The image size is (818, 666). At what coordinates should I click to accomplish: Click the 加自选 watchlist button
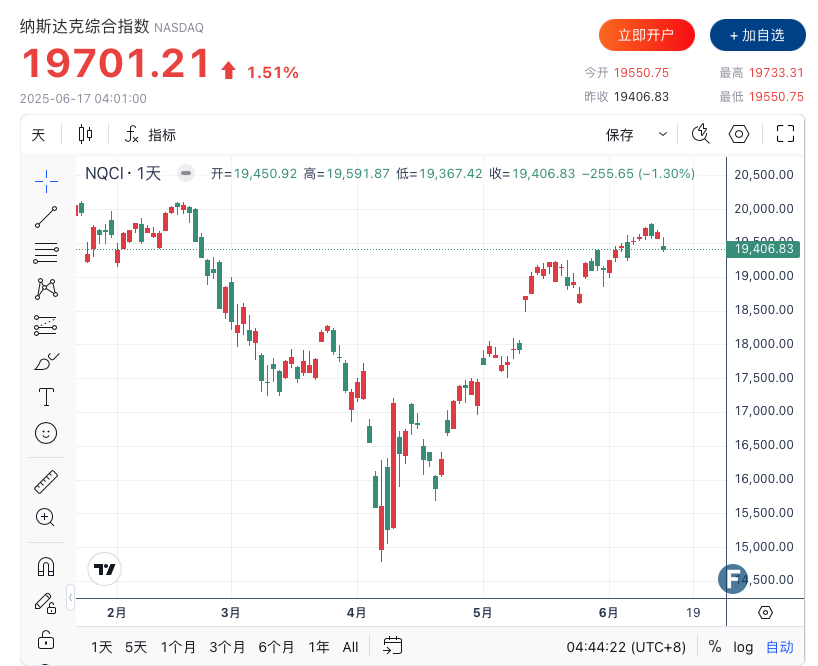(758, 35)
